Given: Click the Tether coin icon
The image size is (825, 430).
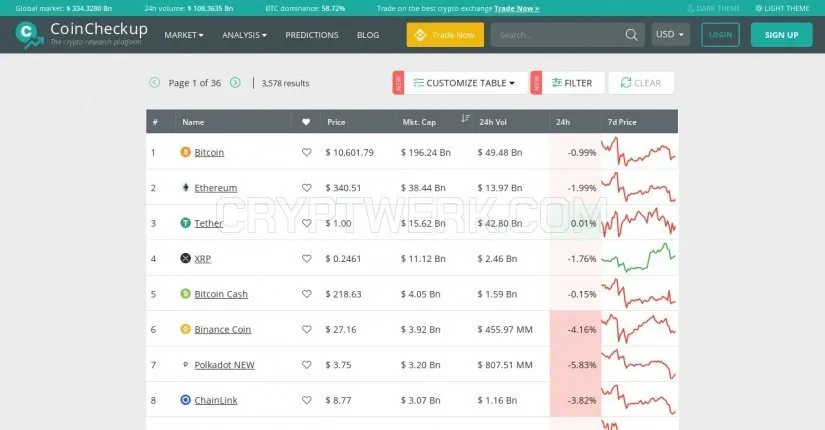Looking at the screenshot, I should 185,223.
